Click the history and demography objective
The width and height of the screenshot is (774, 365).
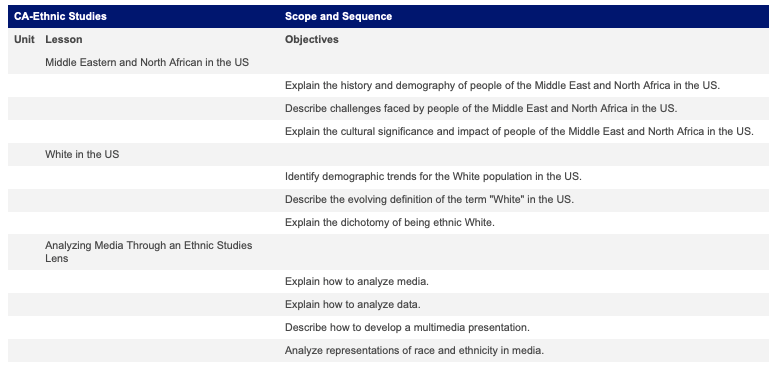[503, 85]
